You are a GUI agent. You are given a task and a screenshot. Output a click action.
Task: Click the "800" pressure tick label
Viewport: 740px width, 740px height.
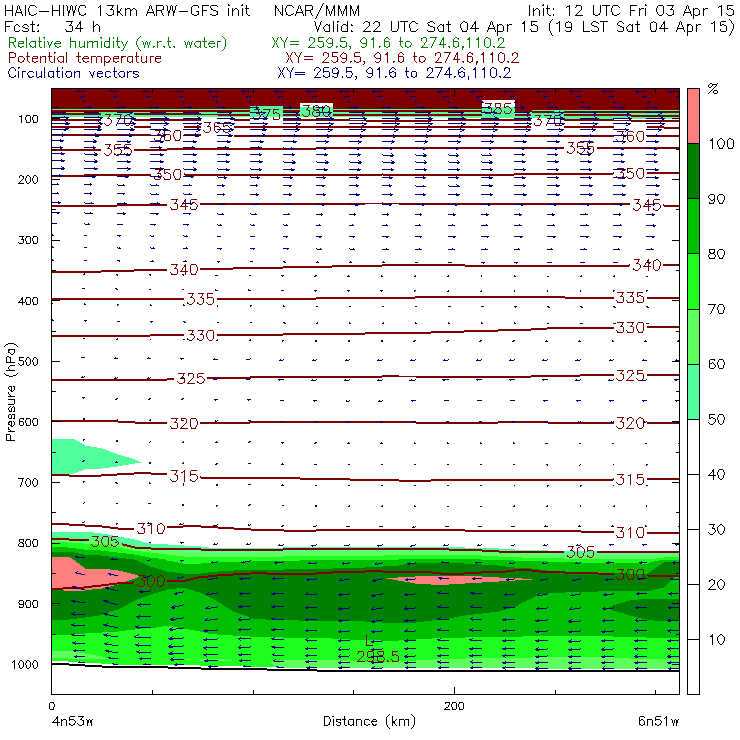point(28,543)
